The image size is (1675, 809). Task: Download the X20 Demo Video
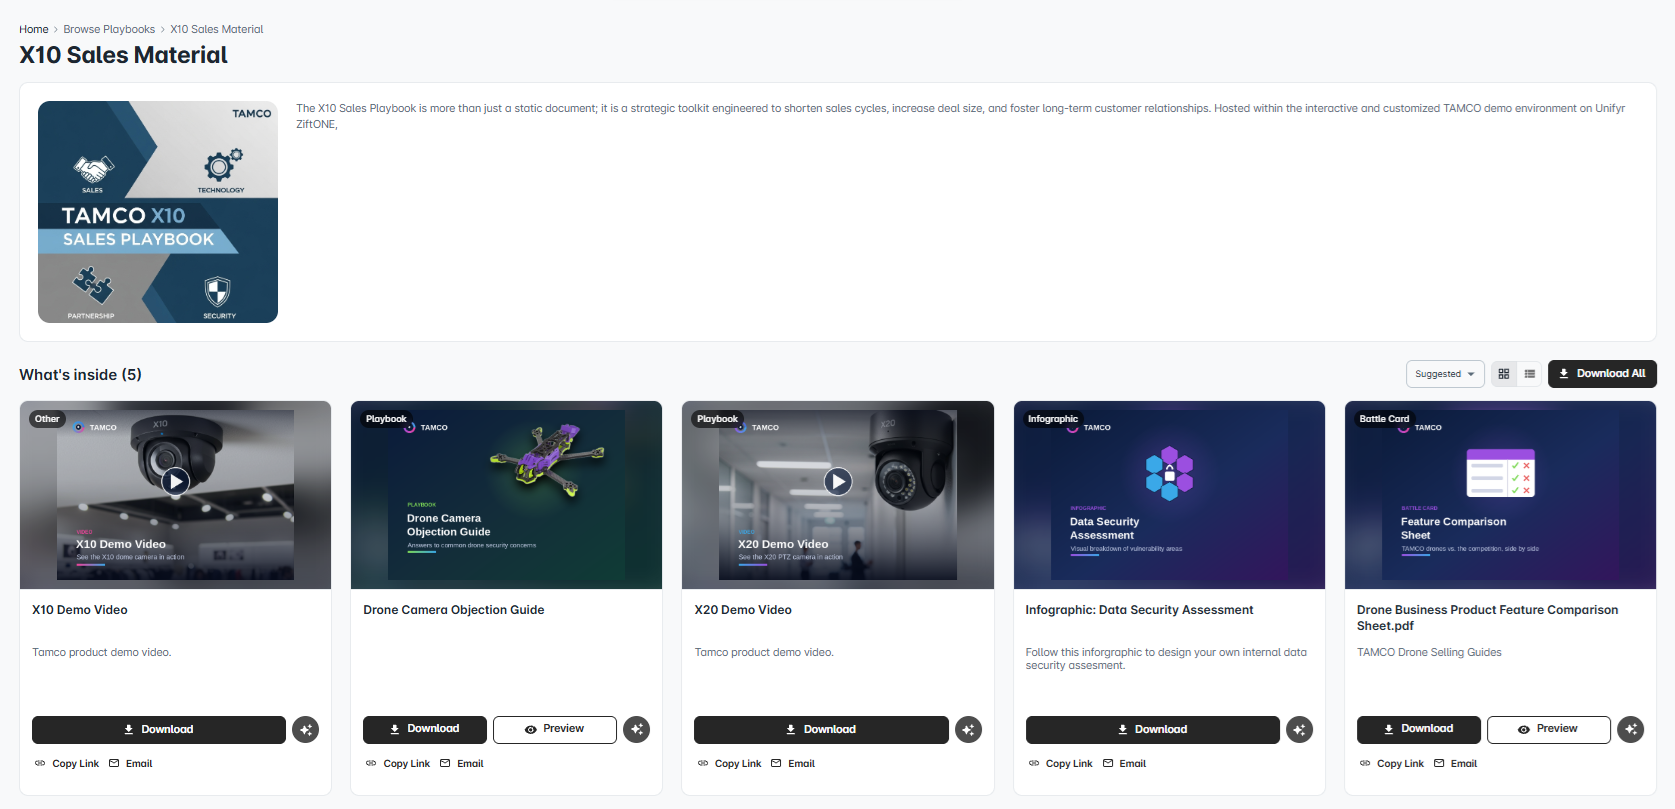tap(821, 730)
